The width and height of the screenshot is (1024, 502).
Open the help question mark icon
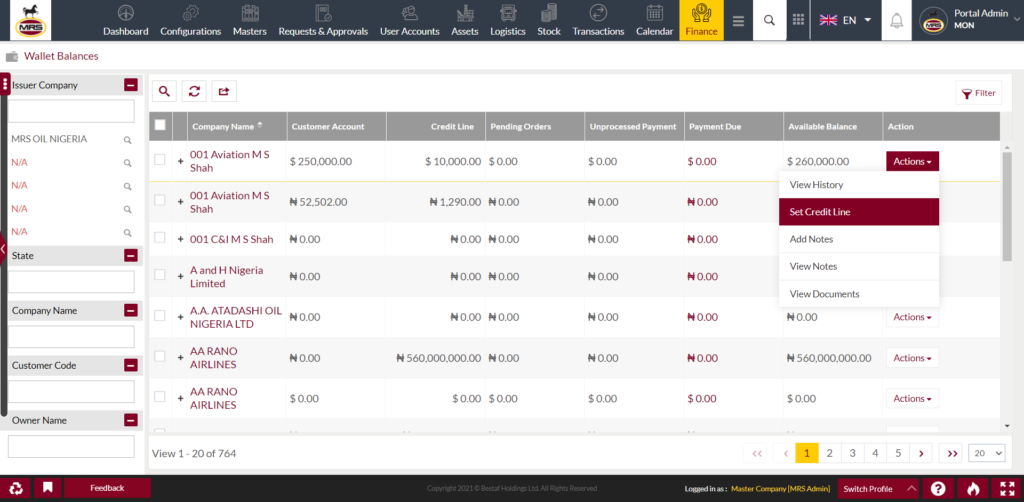pyautogui.click(x=938, y=488)
